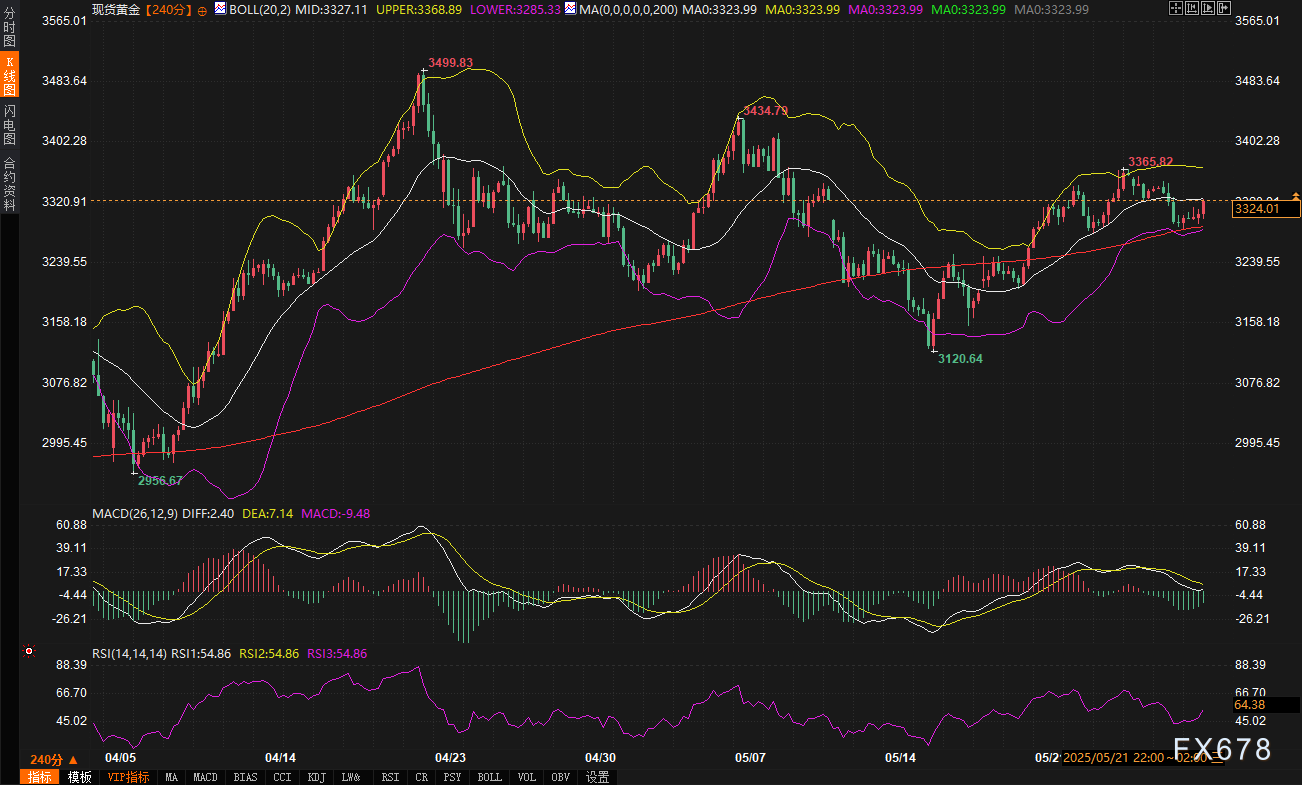The width and height of the screenshot is (1302, 785).
Task: Click the RSI button in indicator bar
Action: 390,777
